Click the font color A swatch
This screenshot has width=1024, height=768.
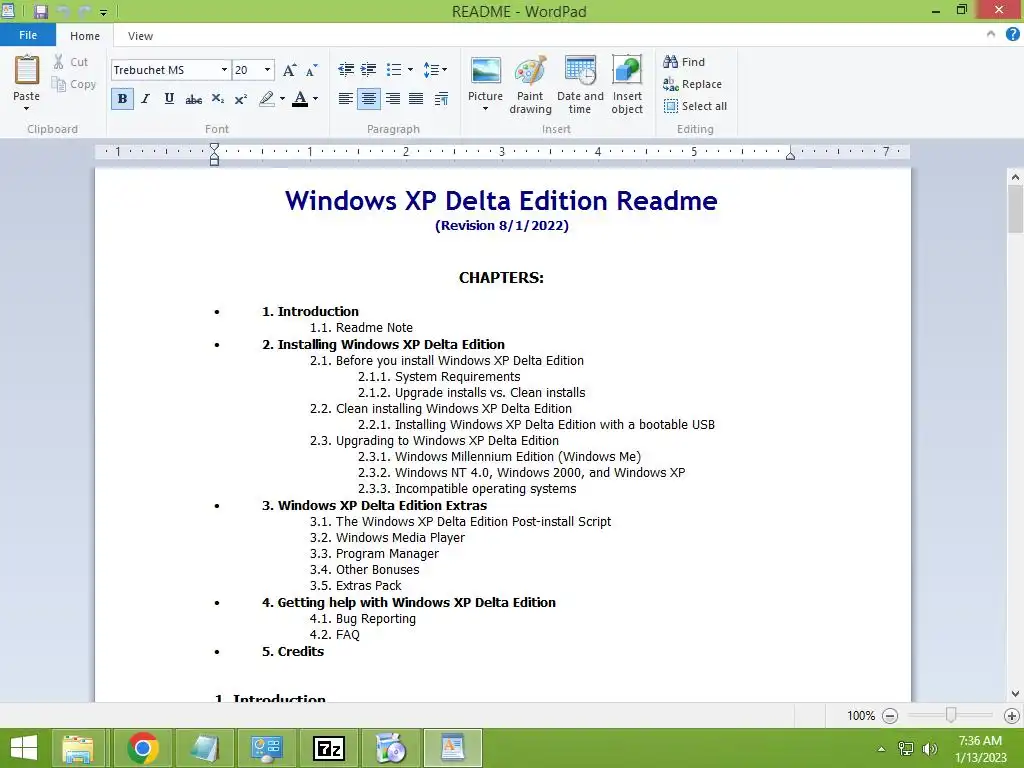click(x=300, y=99)
